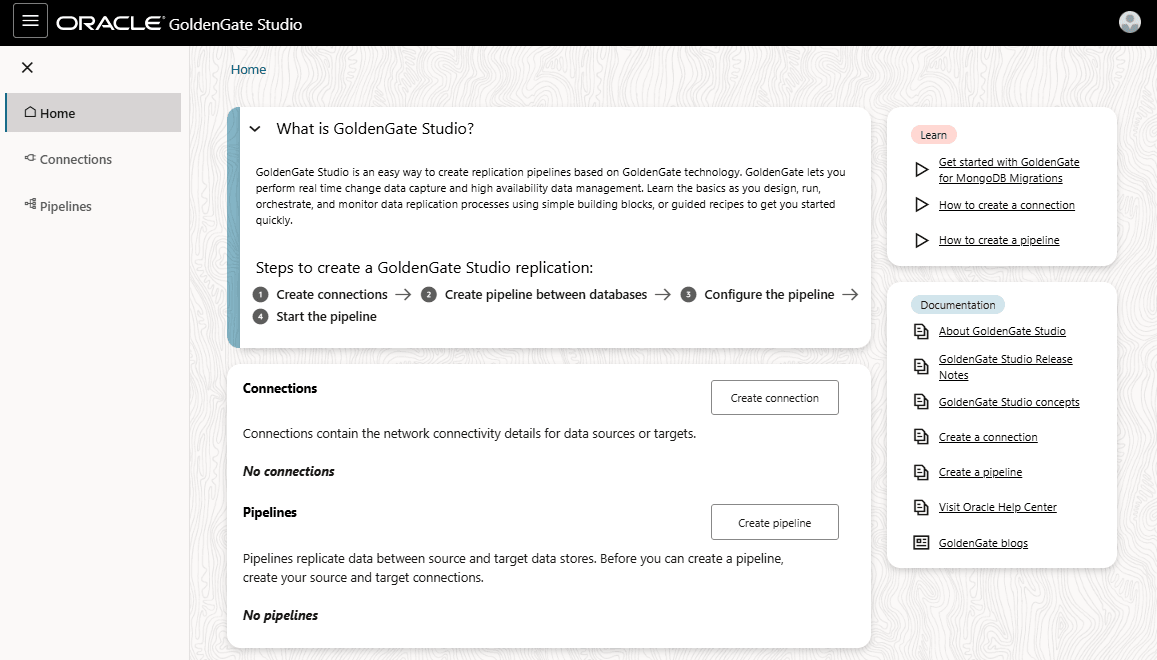
Task: Open Create a pipeline documentation link
Action: (x=980, y=472)
